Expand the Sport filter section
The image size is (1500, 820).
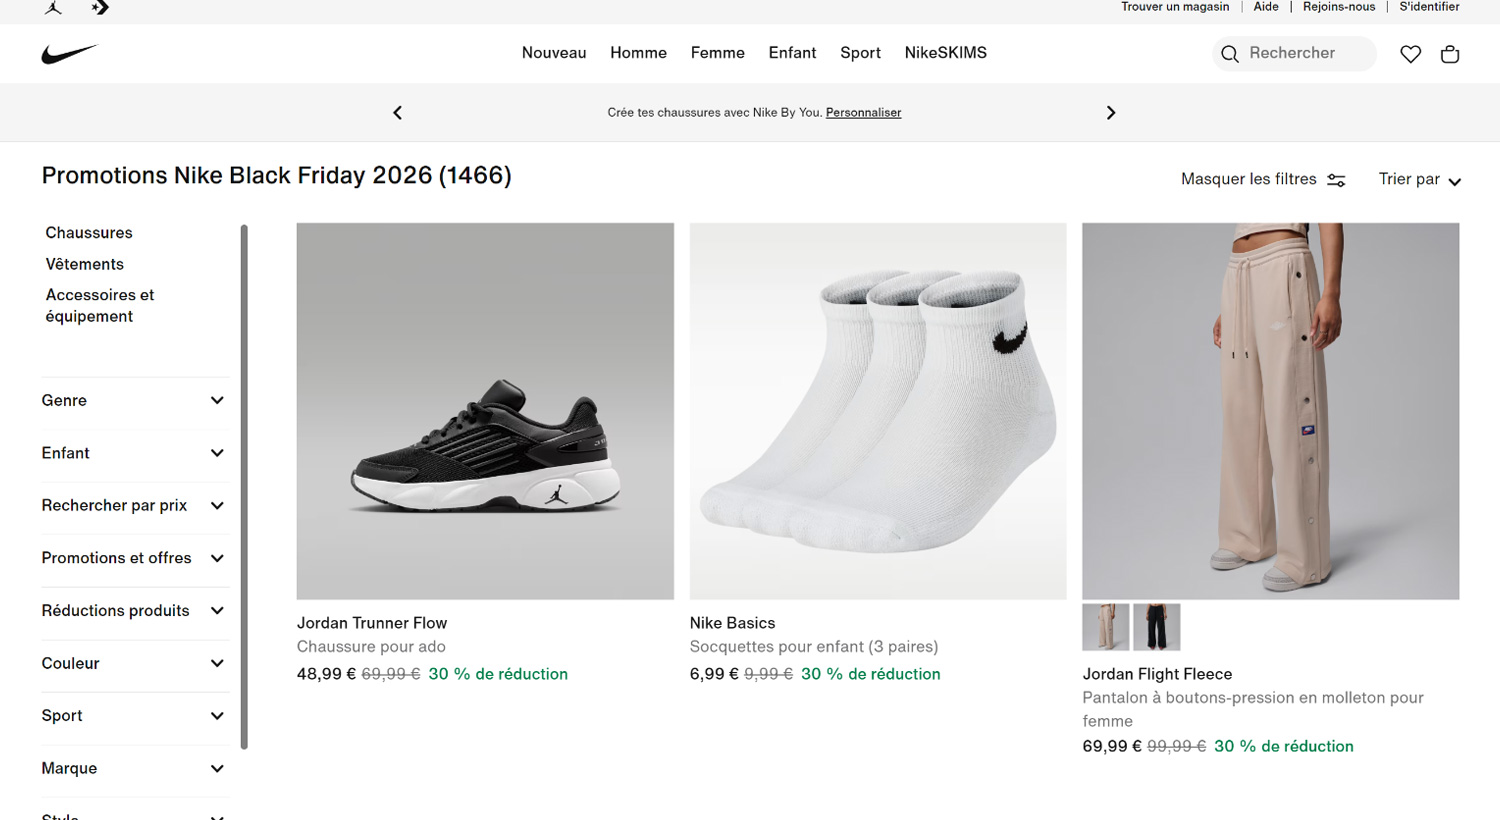point(133,716)
